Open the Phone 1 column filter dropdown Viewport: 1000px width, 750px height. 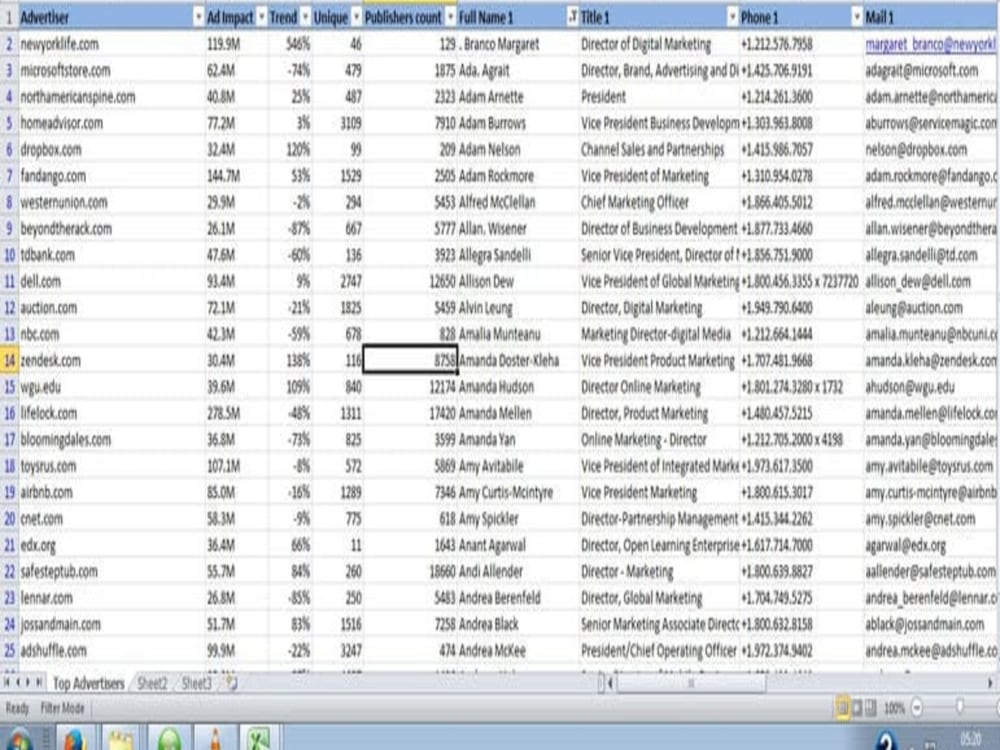pyautogui.click(x=857, y=17)
